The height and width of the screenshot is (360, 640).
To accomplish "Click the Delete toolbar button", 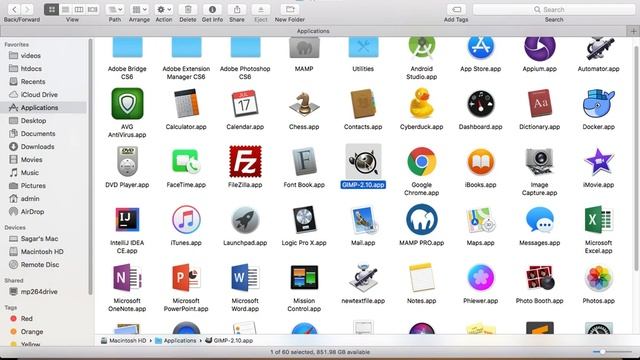I will [x=188, y=9].
